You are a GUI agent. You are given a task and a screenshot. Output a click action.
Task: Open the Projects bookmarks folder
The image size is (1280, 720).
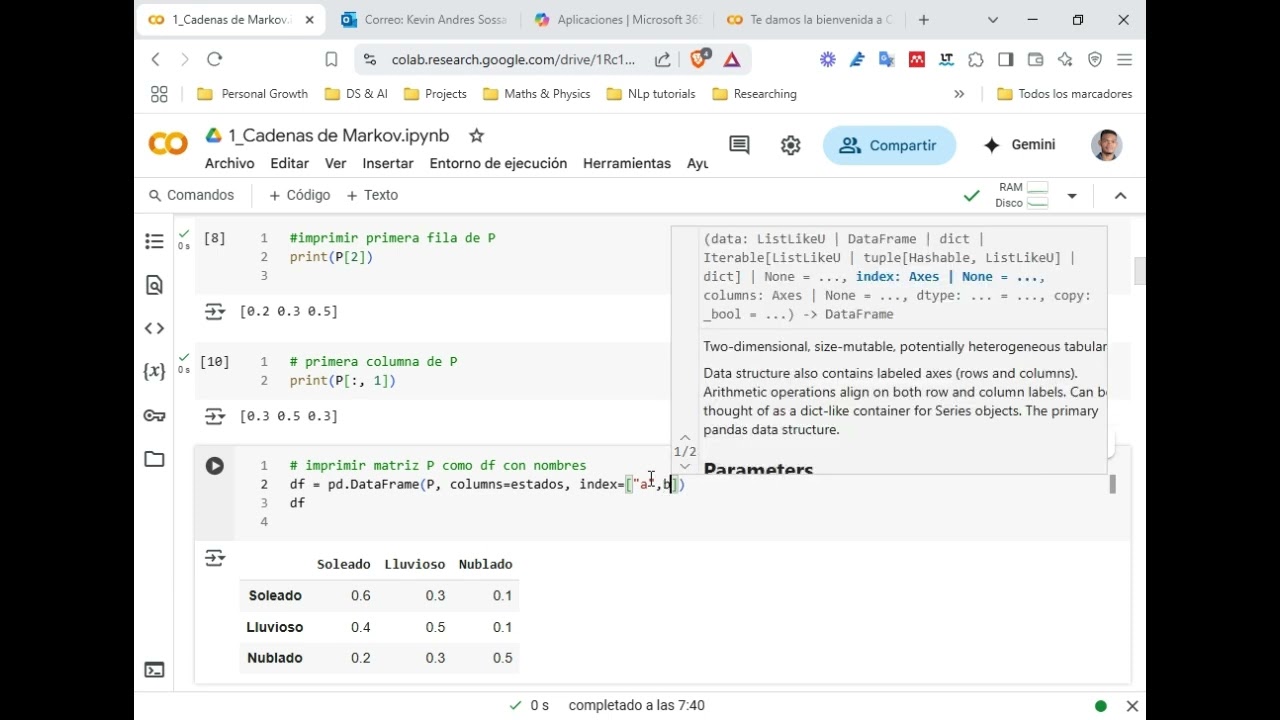(435, 94)
